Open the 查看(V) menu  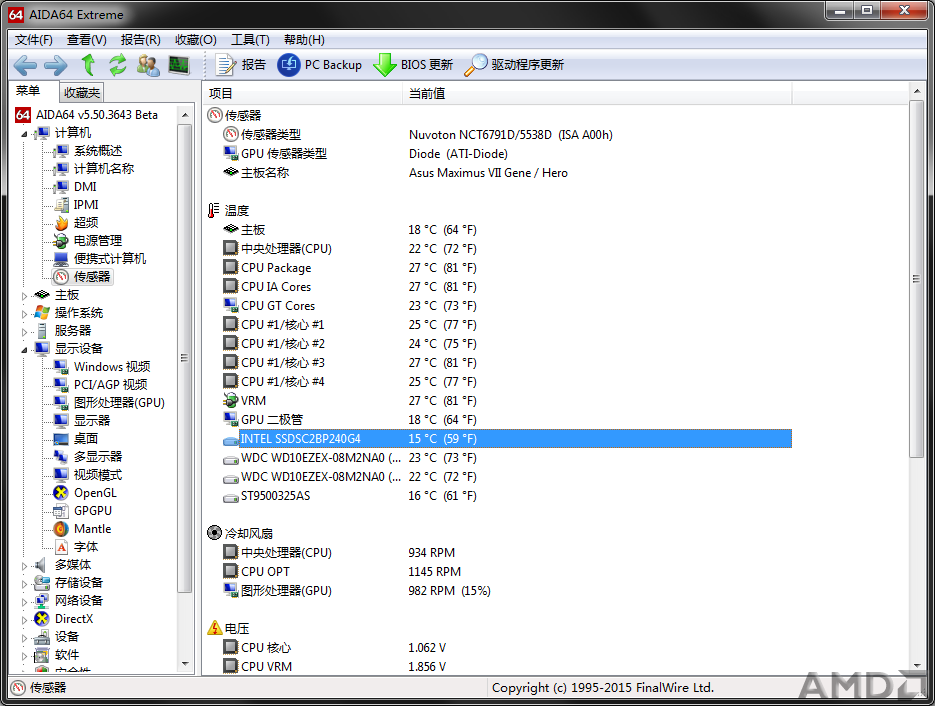[86, 39]
